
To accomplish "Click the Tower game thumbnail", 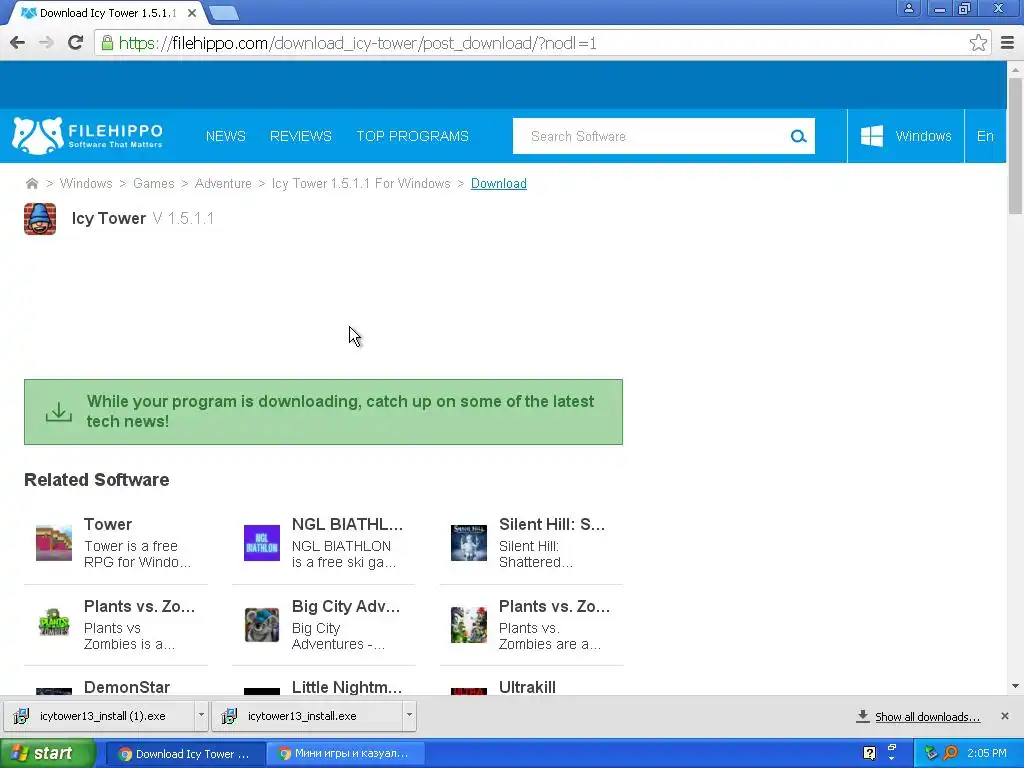I will [x=54, y=543].
